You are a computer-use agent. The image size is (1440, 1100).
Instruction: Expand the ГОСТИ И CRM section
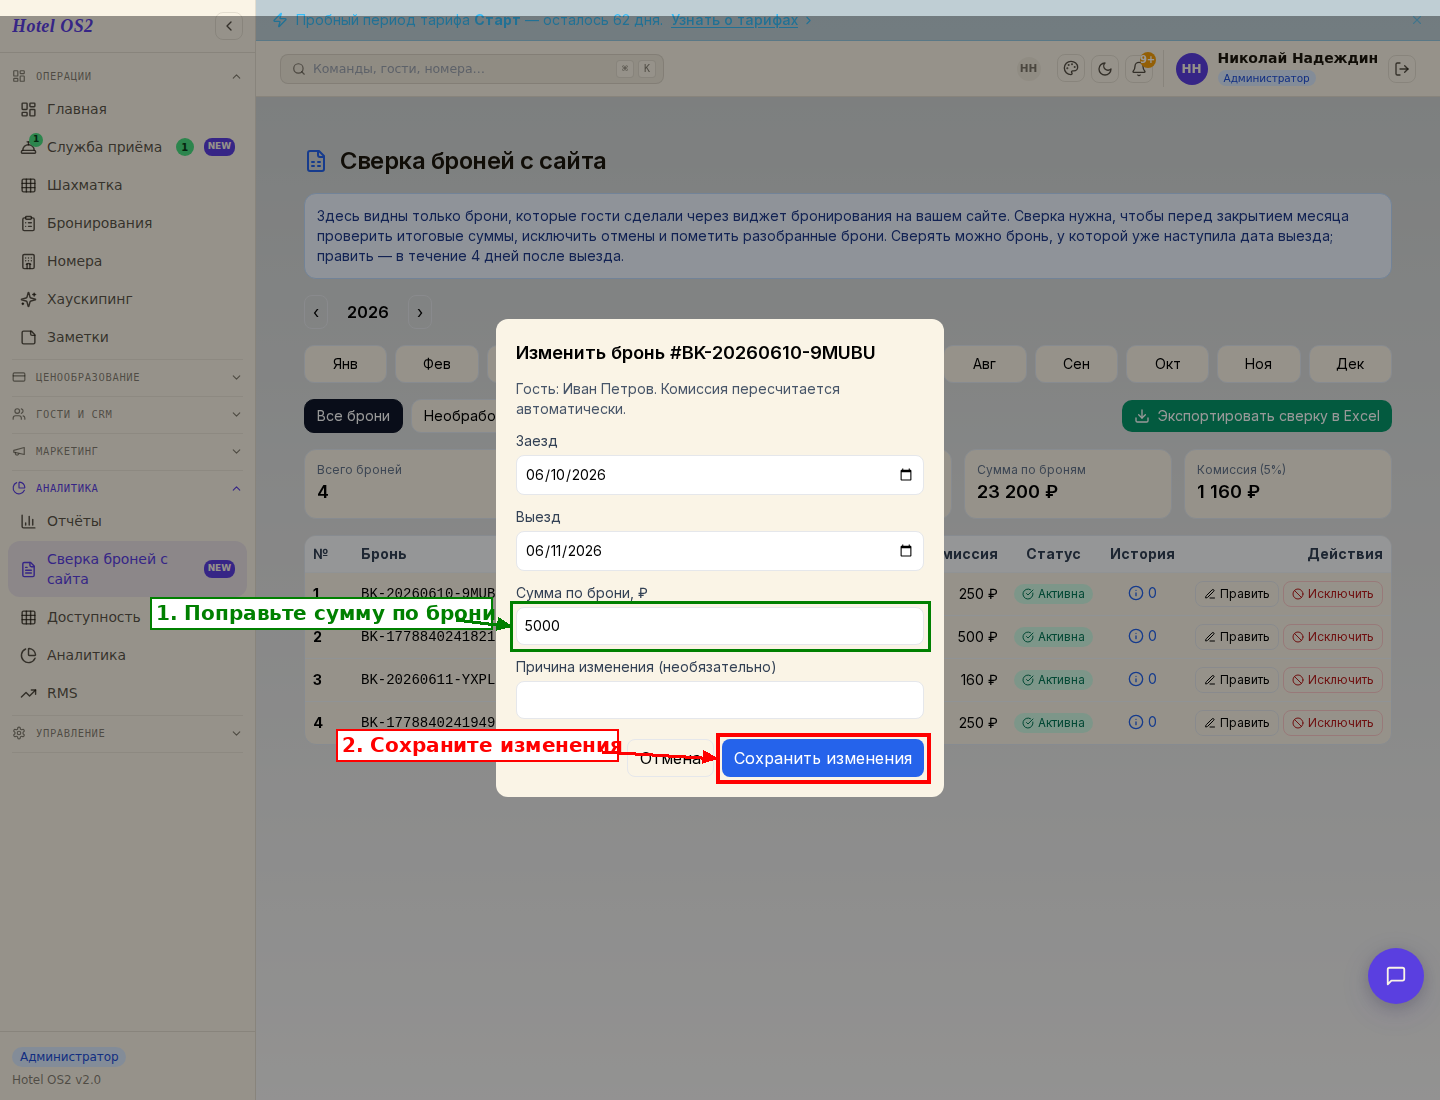point(128,414)
